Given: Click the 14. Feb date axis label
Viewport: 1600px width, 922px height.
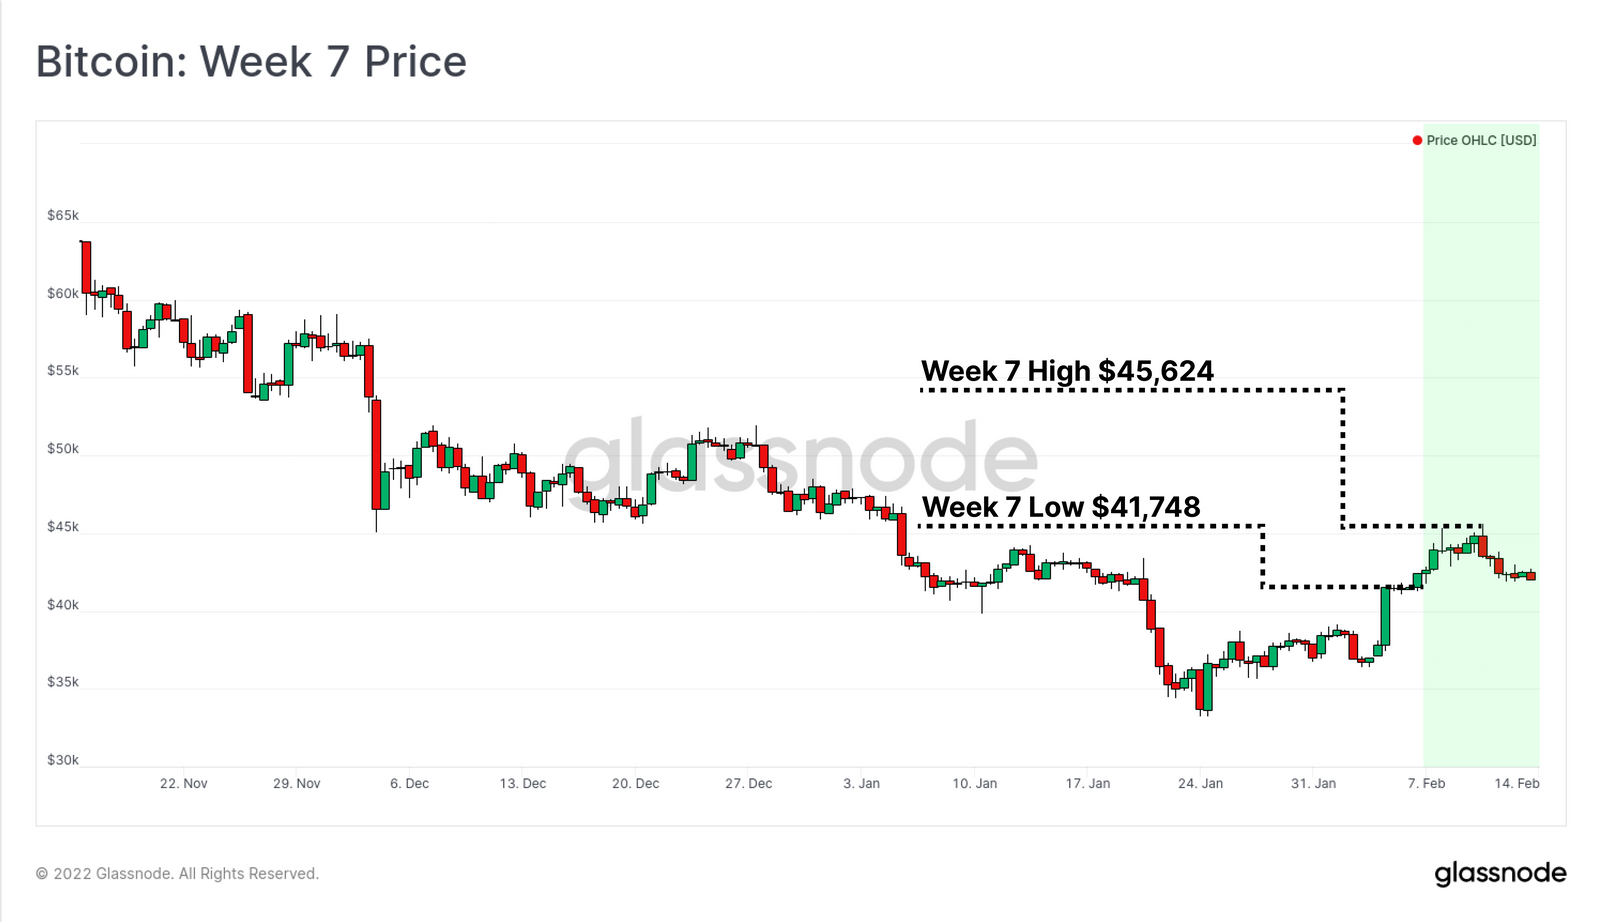Looking at the screenshot, I should (x=1517, y=783).
